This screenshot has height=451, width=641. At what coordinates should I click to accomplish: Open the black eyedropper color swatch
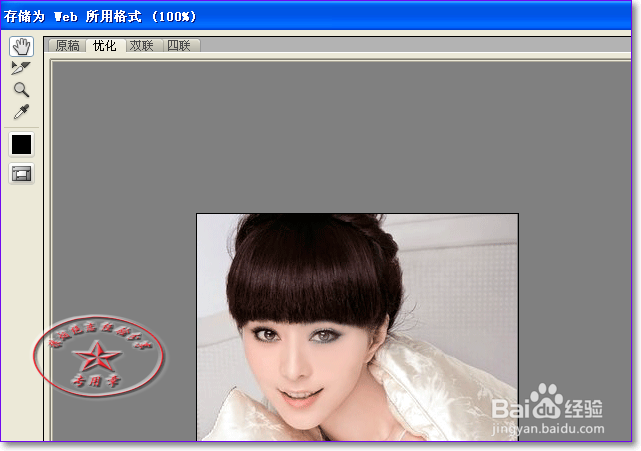click(21, 144)
